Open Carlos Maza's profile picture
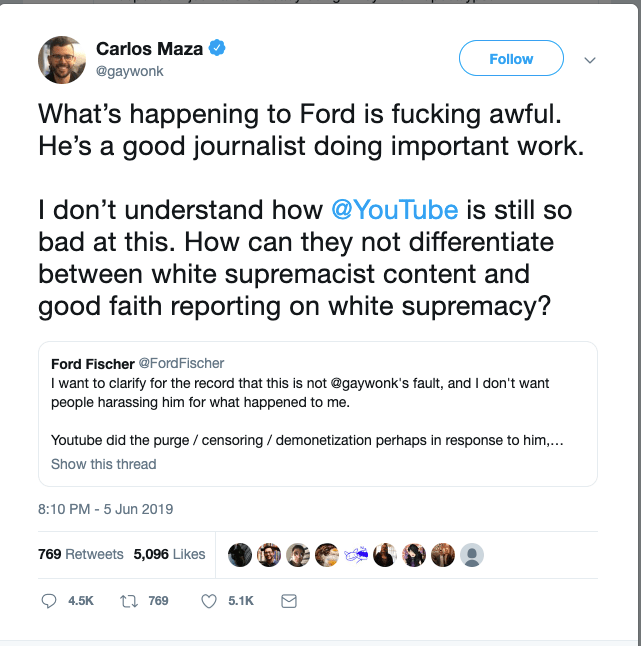The height and width of the screenshot is (646, 641). tap(62, 60)
